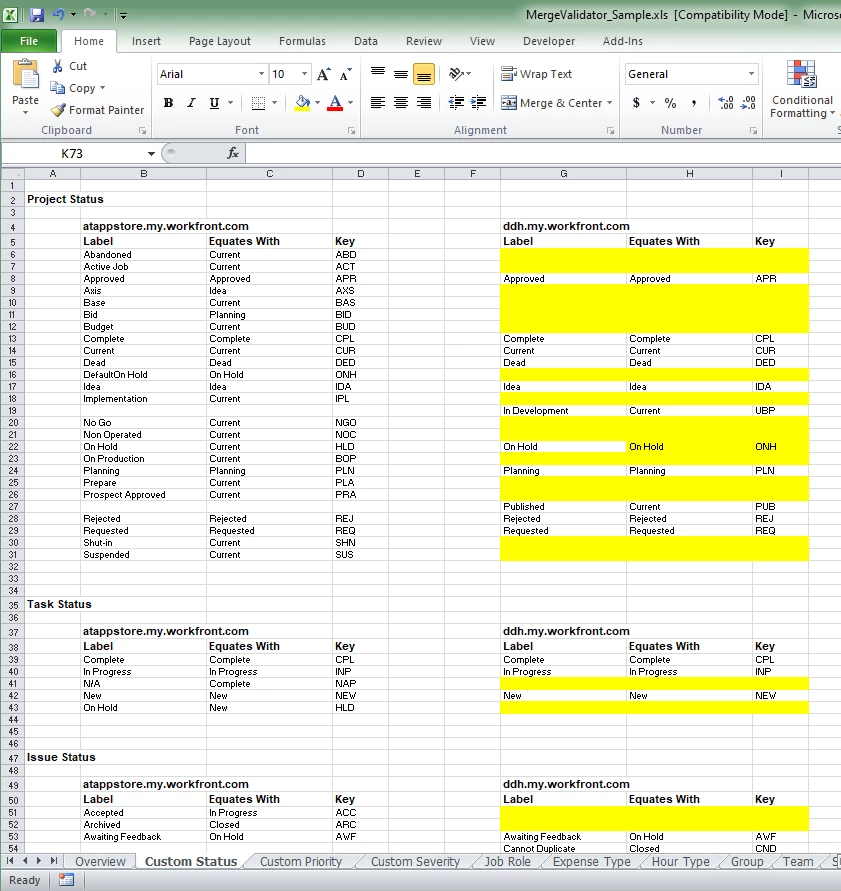The image size is (841, 891).
Task: Select column G header
Action: pos(564,174)
